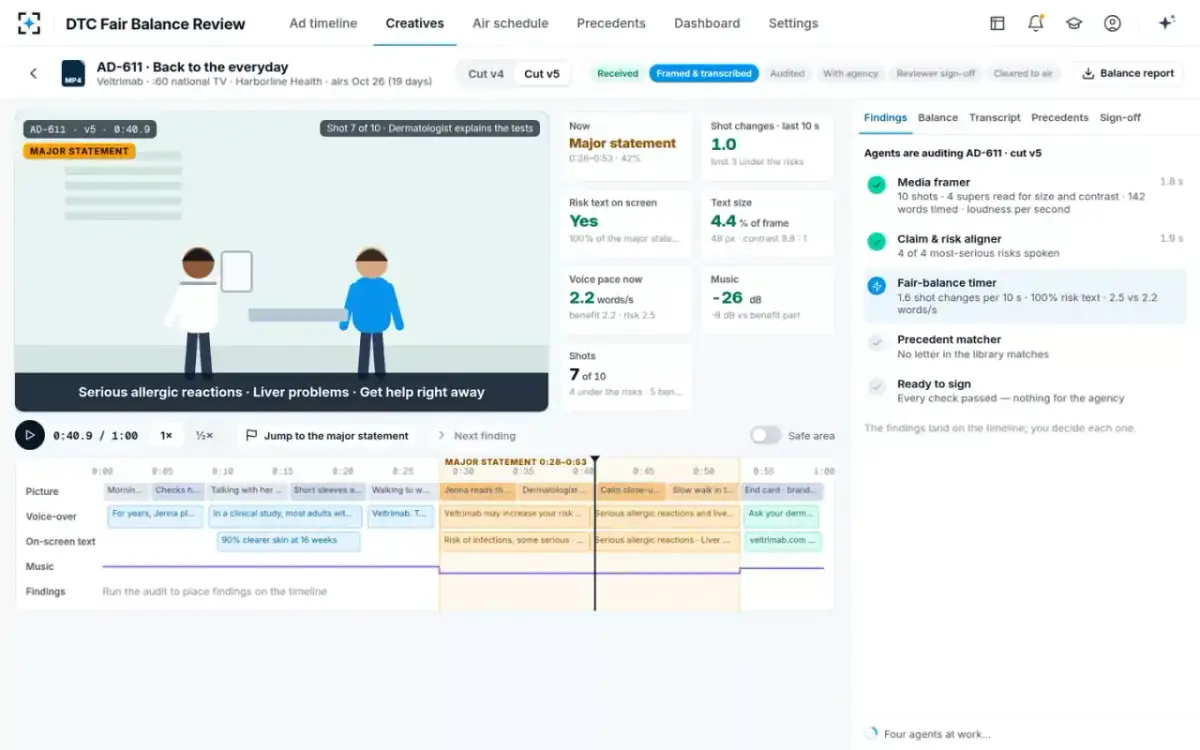1200x750 pixels.
Task: Go back using the left chevron arrow
Action: pos(33,73)
